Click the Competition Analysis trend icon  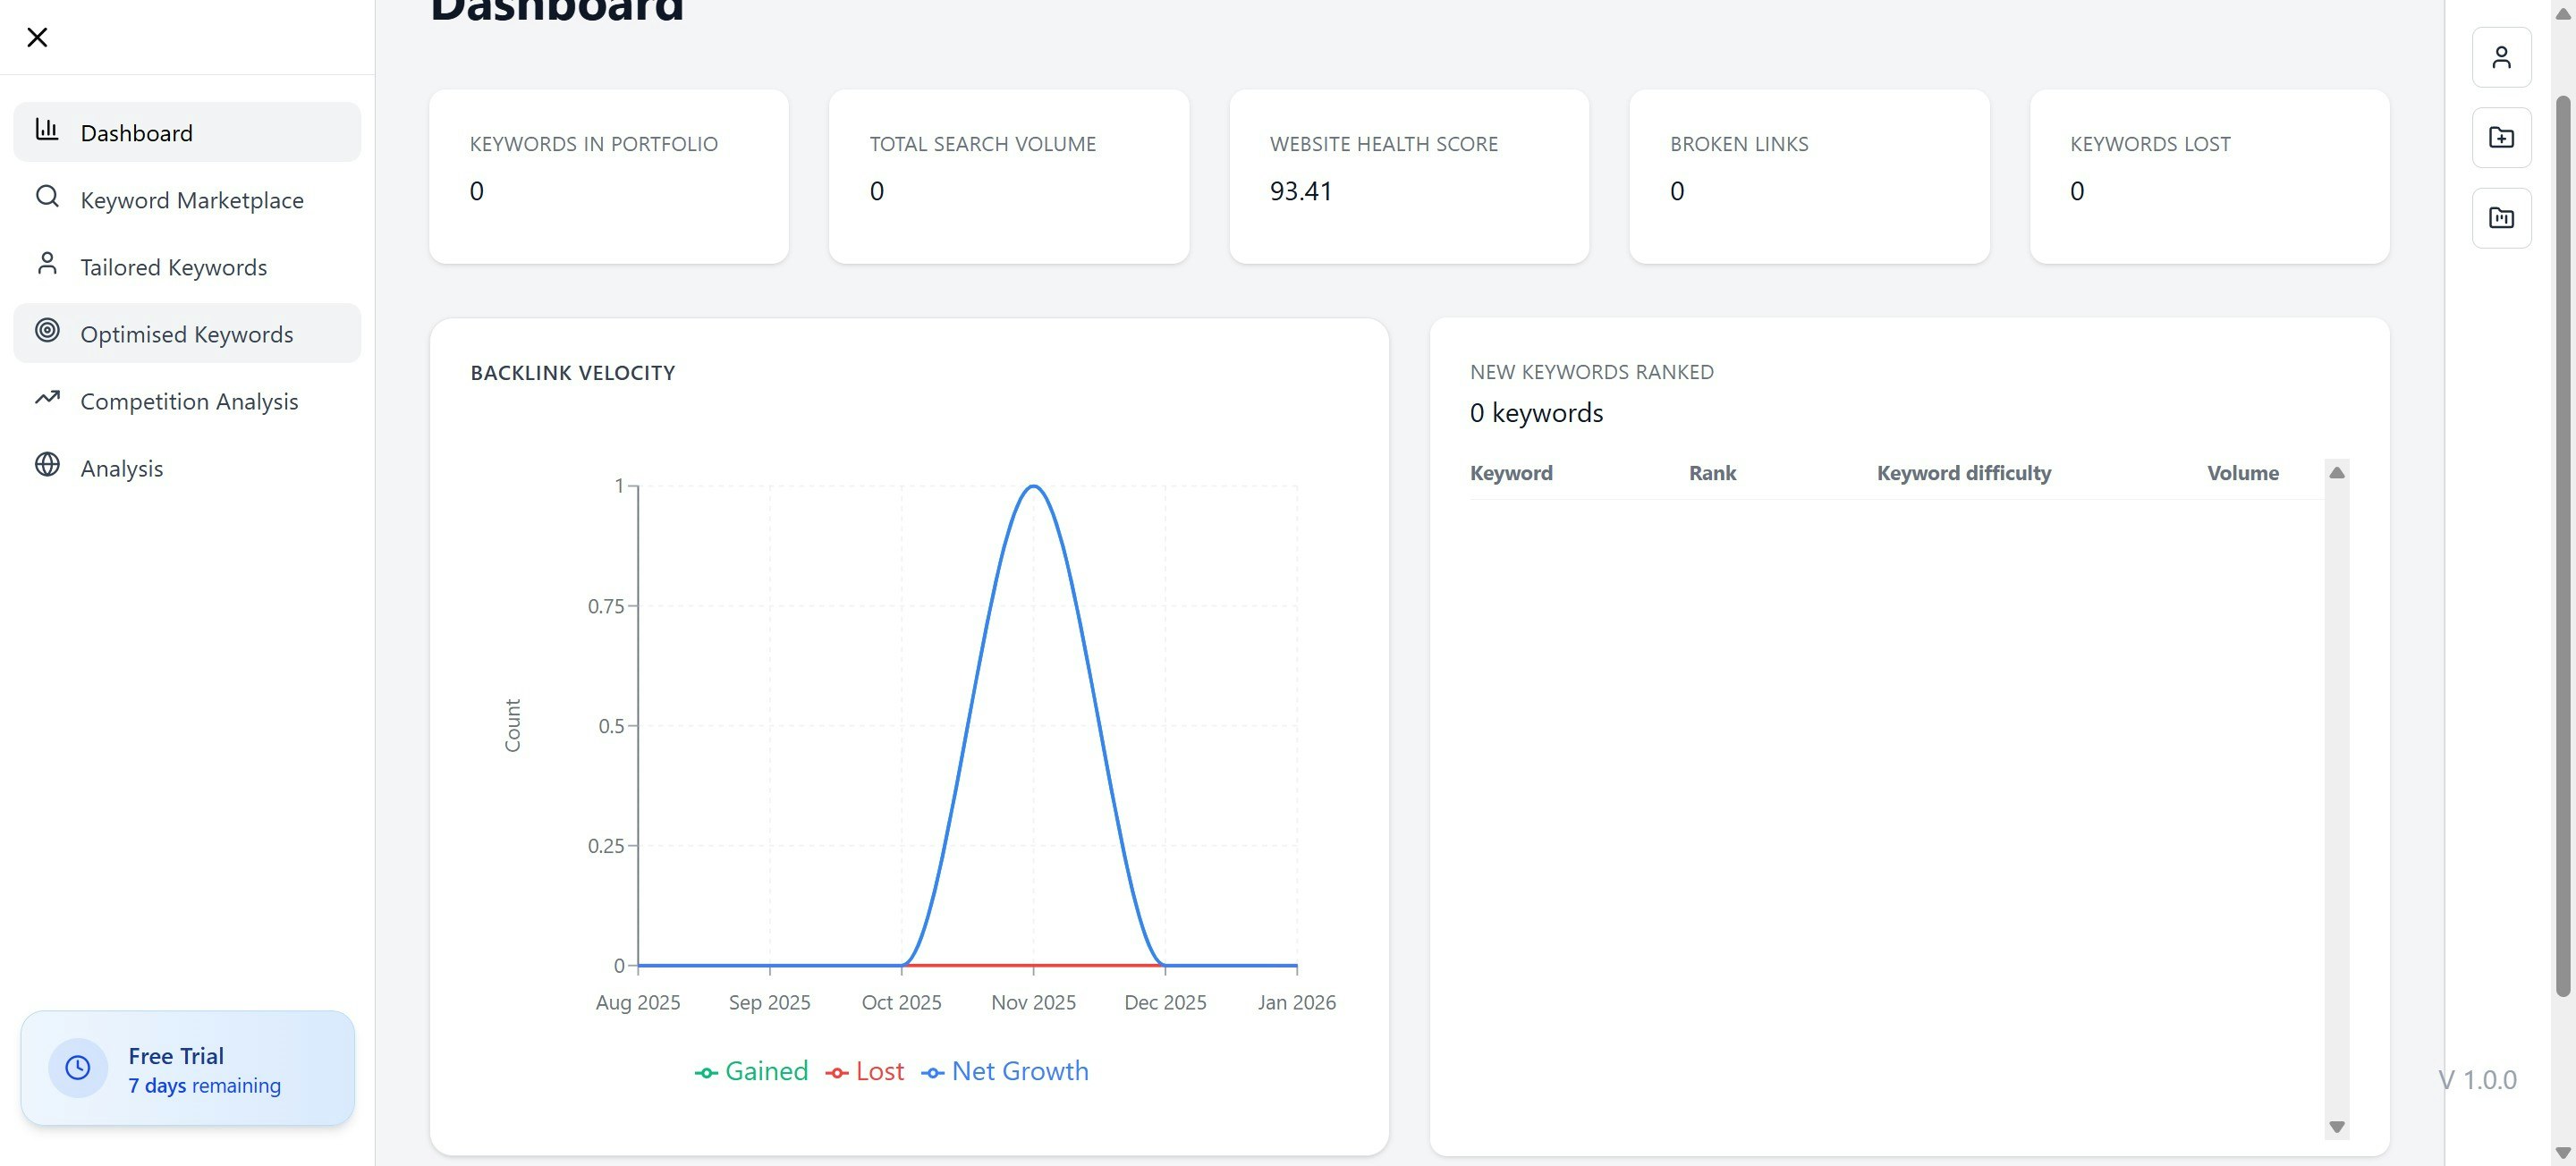[47, 398]
